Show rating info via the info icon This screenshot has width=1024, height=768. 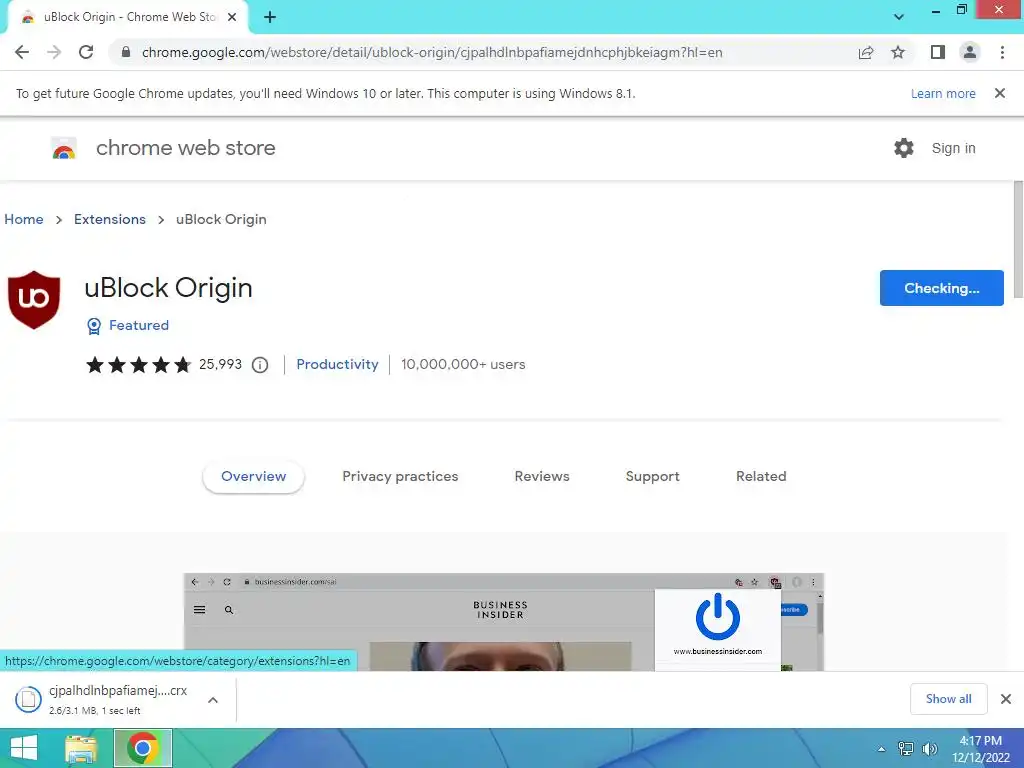point(260,365)
